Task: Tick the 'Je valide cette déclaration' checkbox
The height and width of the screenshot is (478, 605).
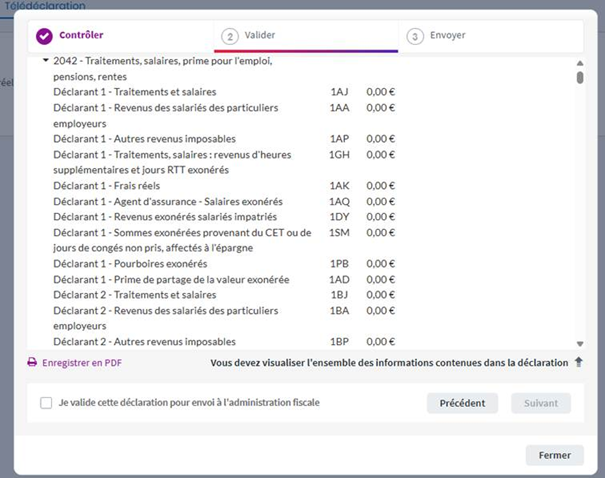Action: coord(46,403)
